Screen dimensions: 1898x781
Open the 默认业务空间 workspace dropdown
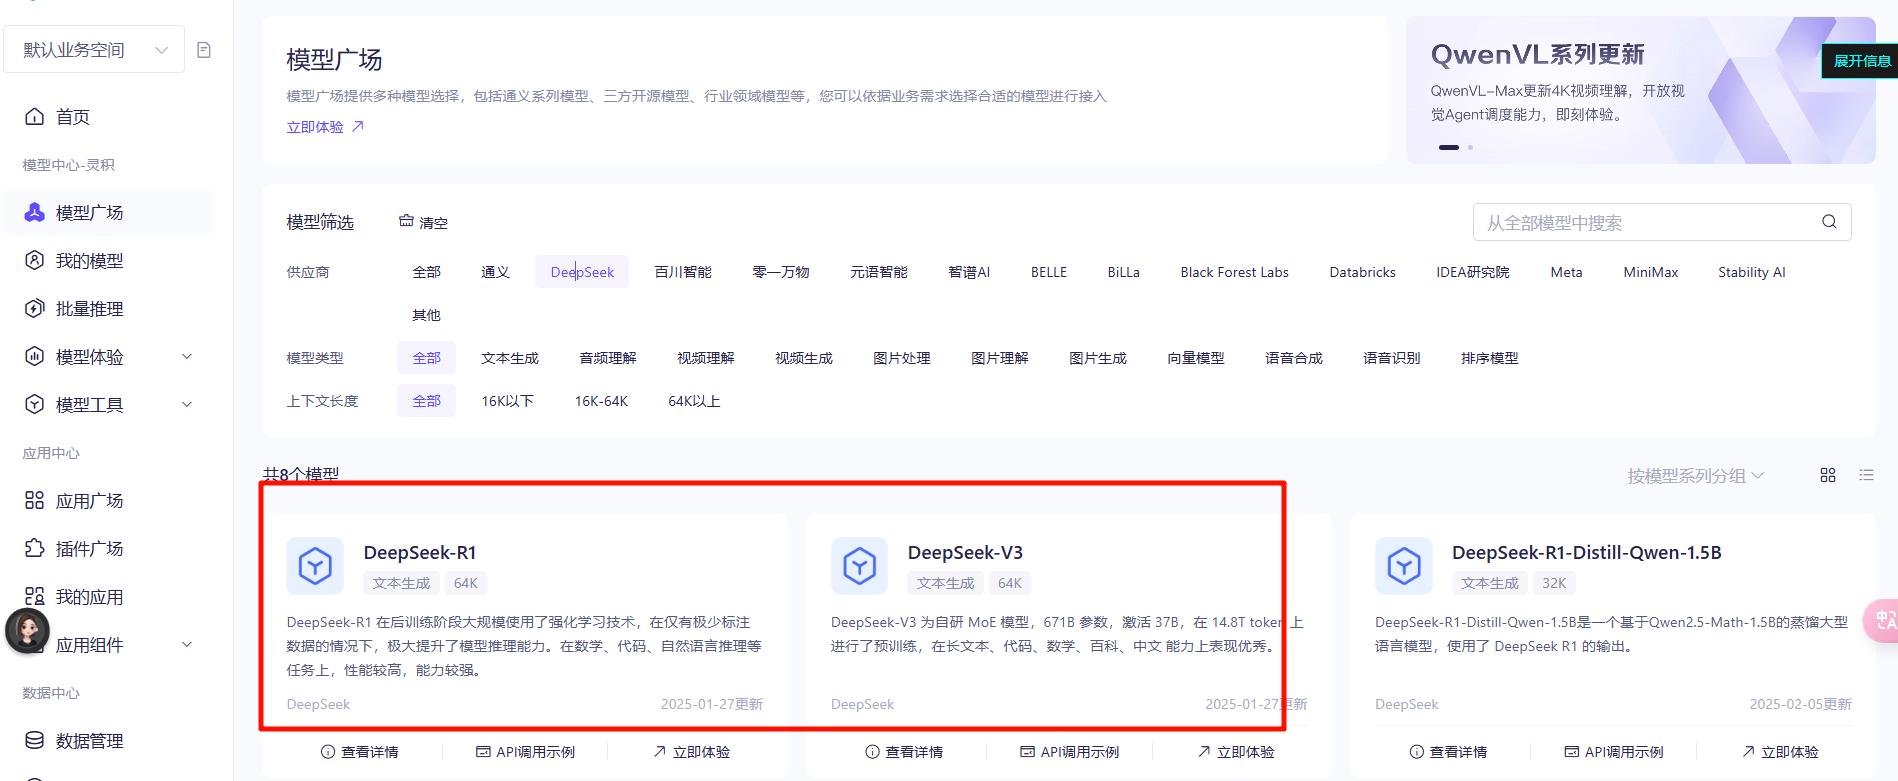coord(94,50)
